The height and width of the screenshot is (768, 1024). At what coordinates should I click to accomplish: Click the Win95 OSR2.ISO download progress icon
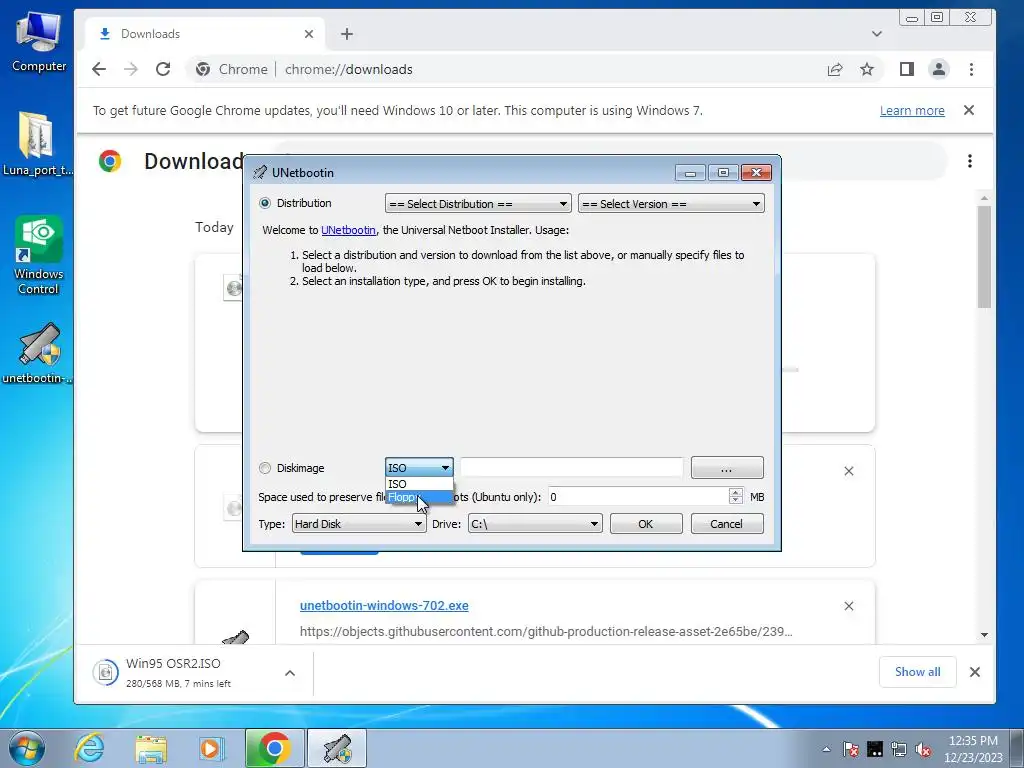tap(106, 672)
